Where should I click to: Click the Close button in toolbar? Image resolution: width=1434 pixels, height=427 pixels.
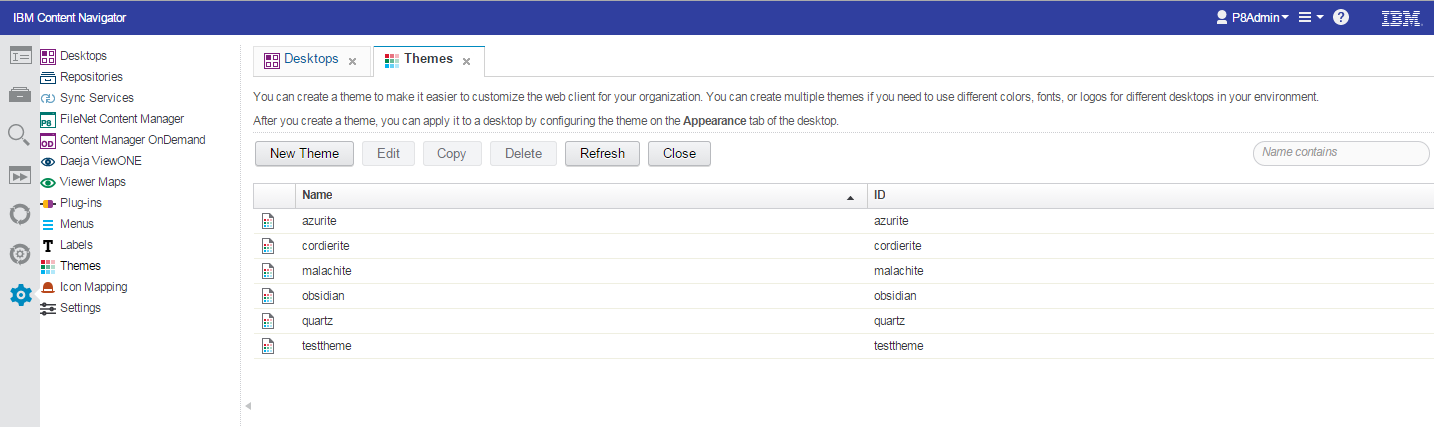pos(679,153)
